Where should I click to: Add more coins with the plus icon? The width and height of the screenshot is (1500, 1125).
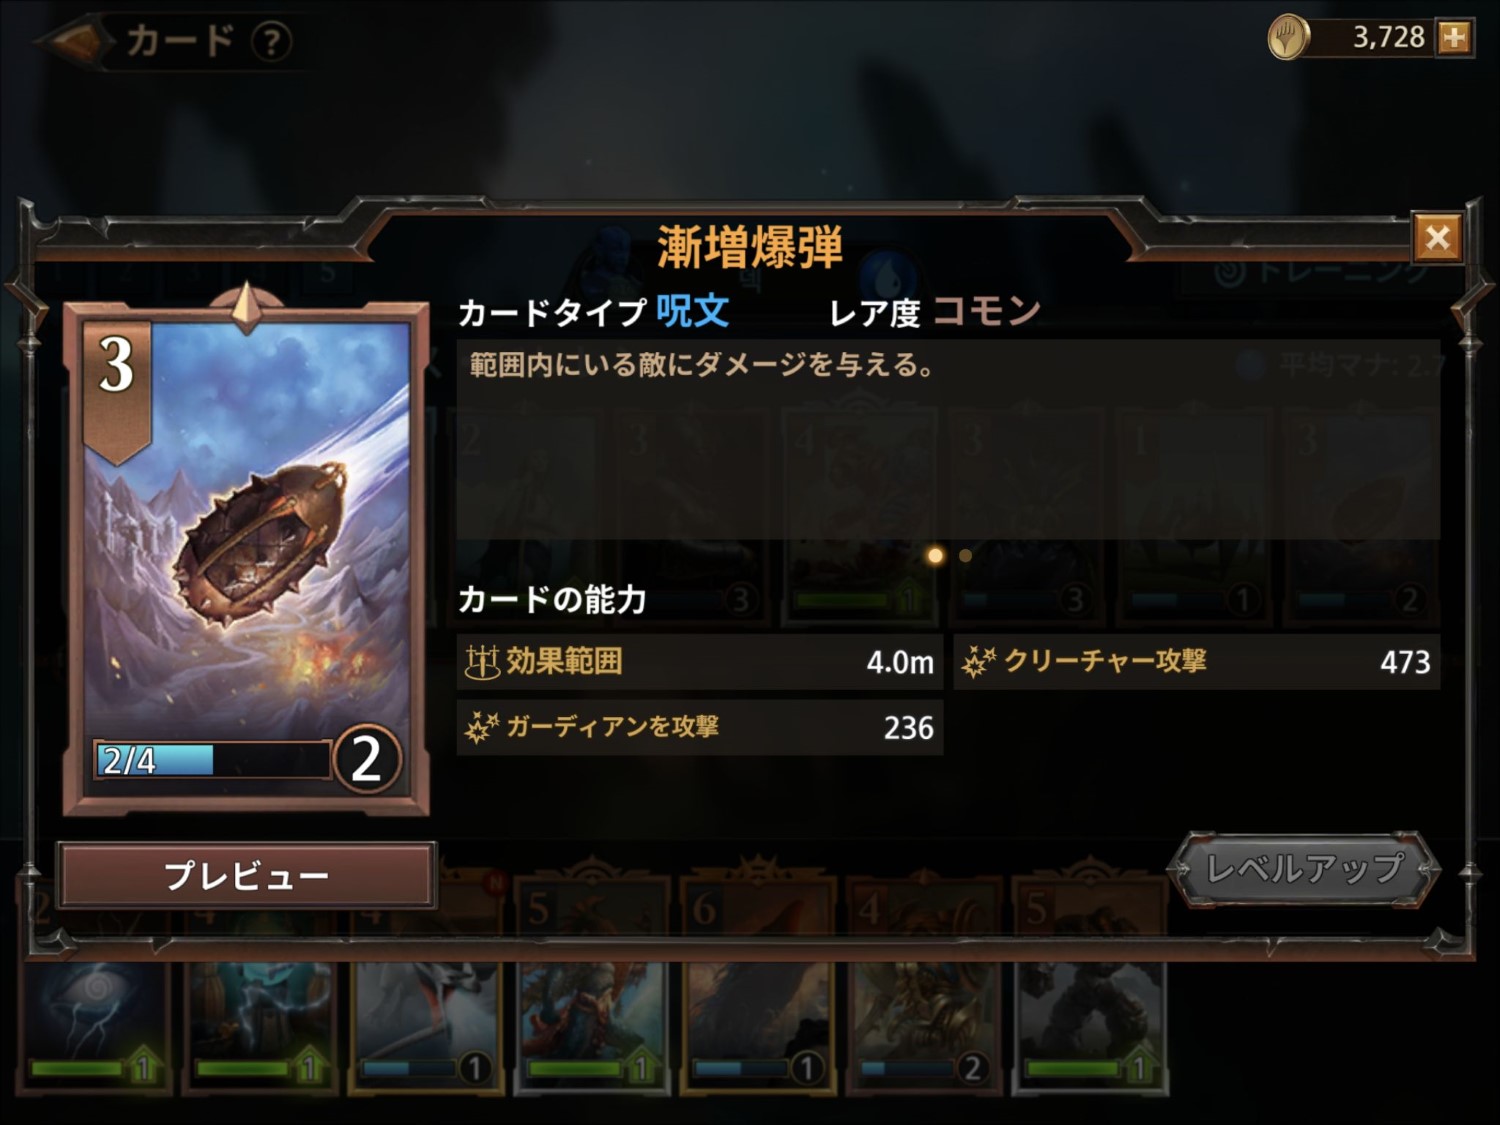(1454, 38)
